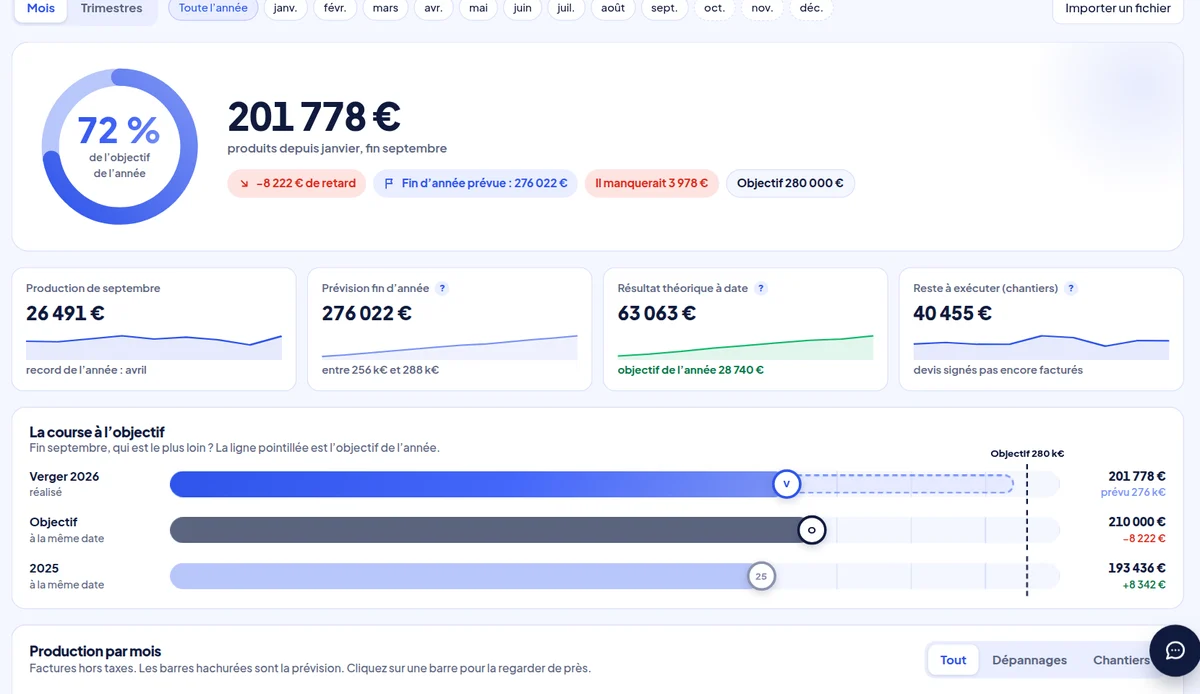Switch to the Dépannages tab
This screenshot has height=694, width=1200.
[x=1029, y=660]
